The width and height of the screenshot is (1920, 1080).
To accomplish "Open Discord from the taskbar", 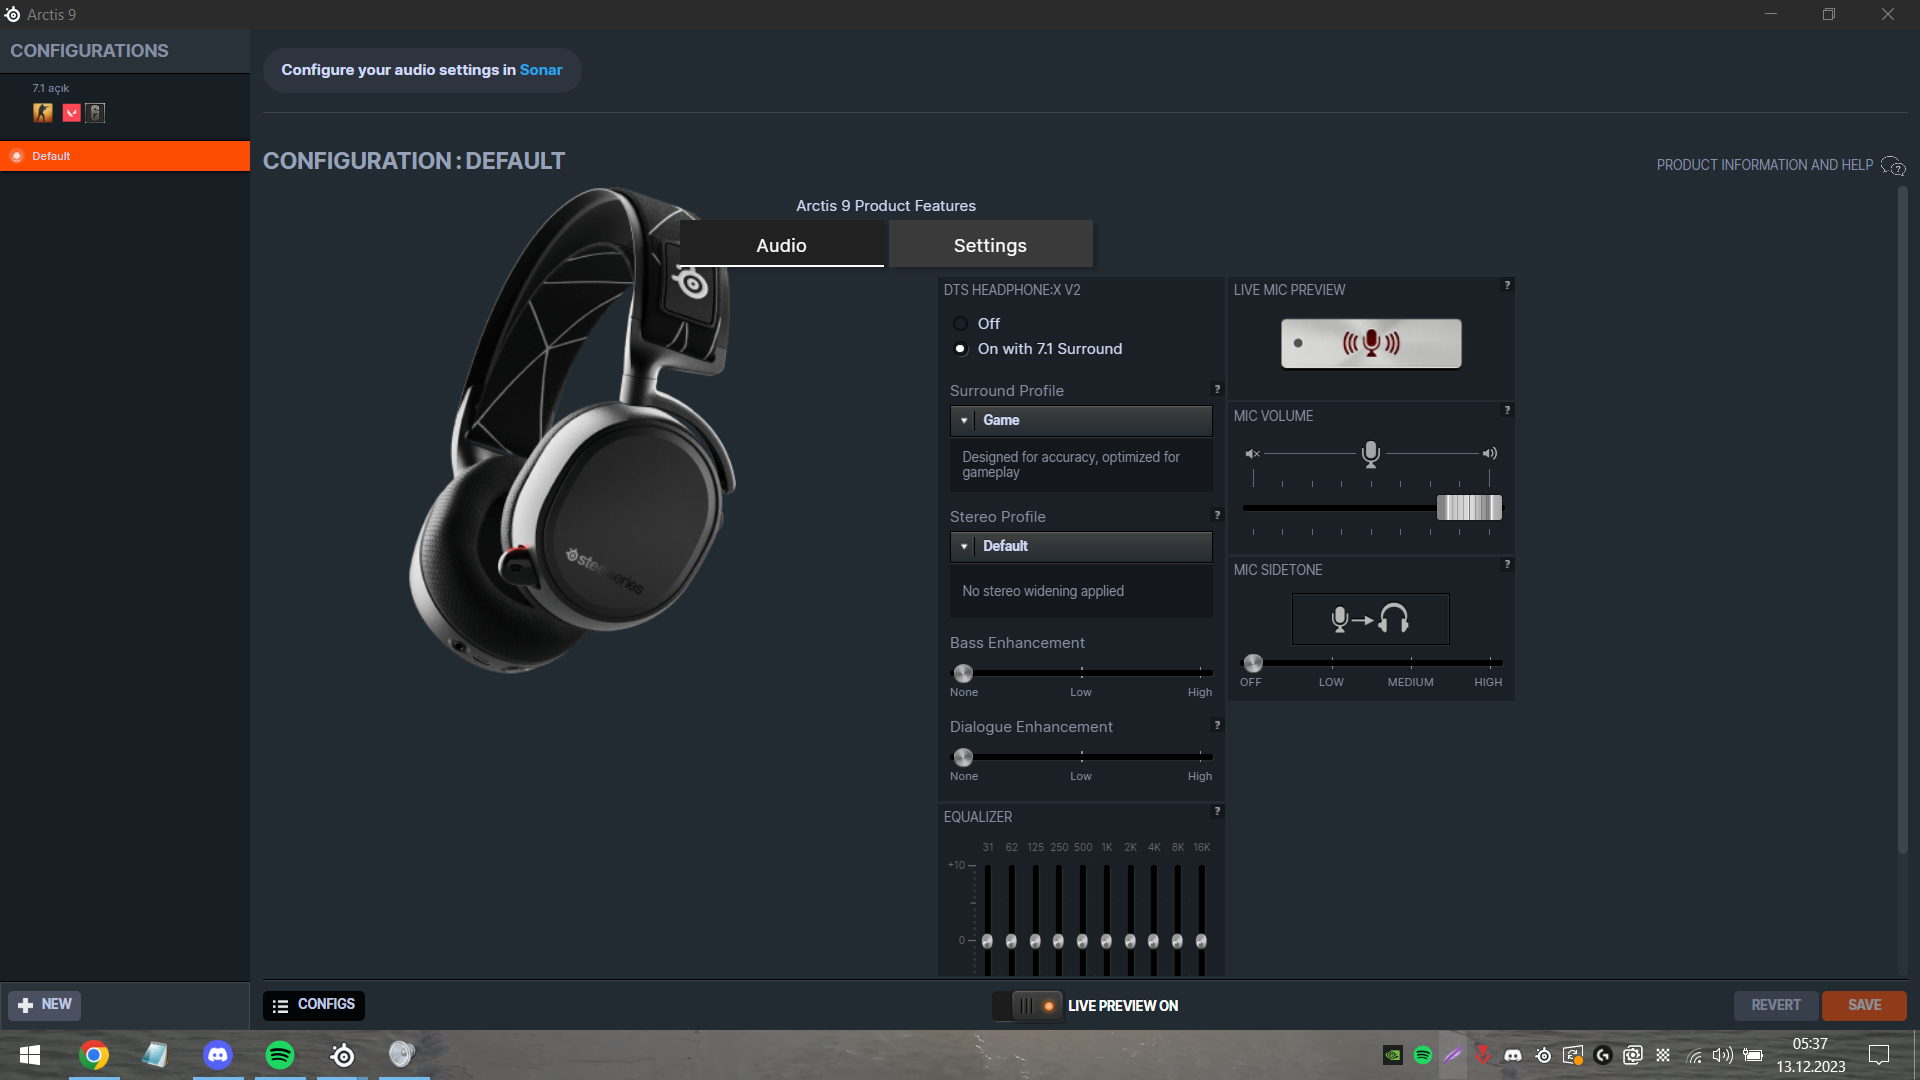I will tap(217, 1055).
